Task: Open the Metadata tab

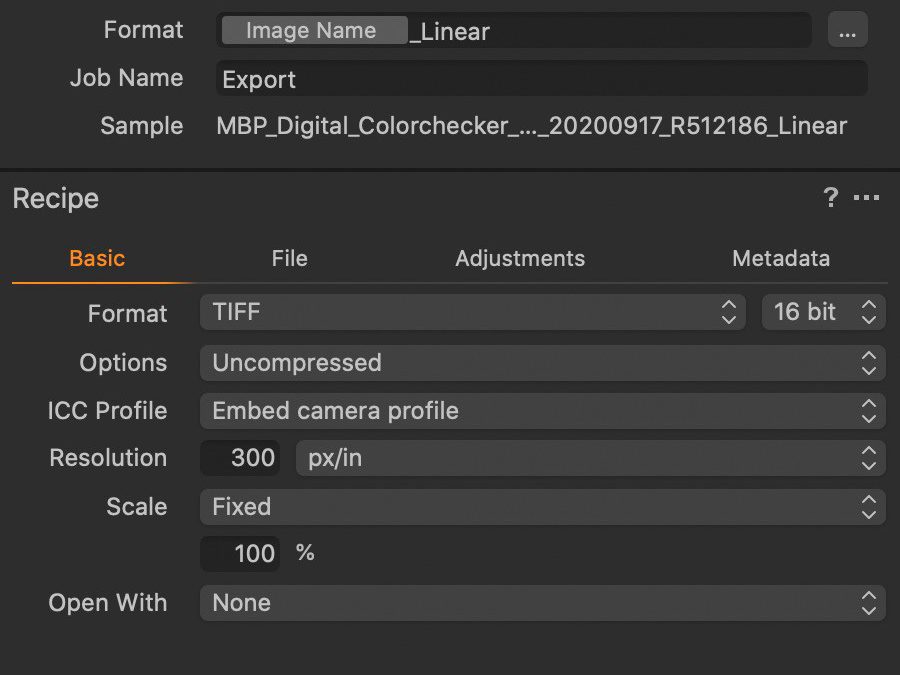Action: click(x=780, y=258)
